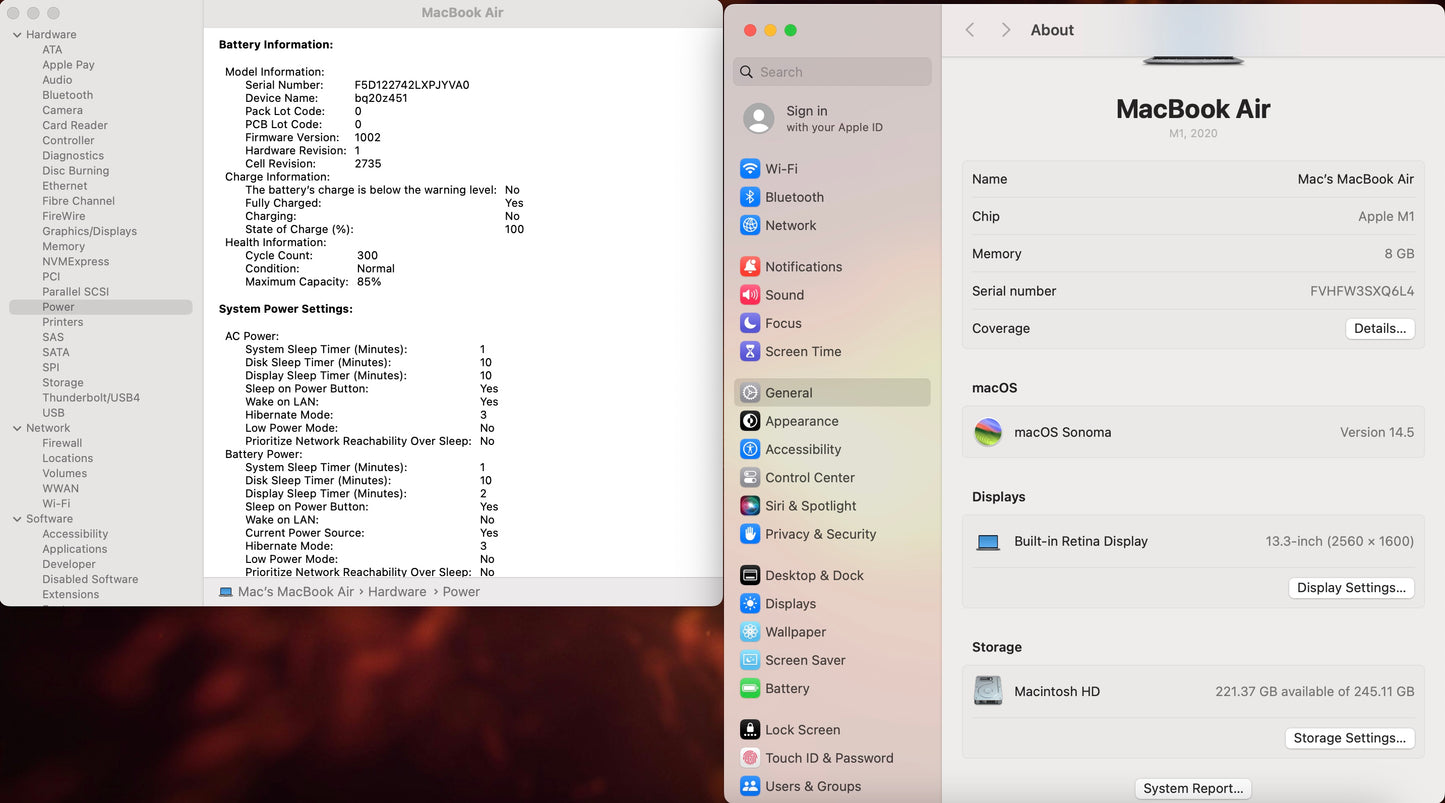Open Focus moon icon
This screenshot has width=1445, height=803.
point(750,323)
